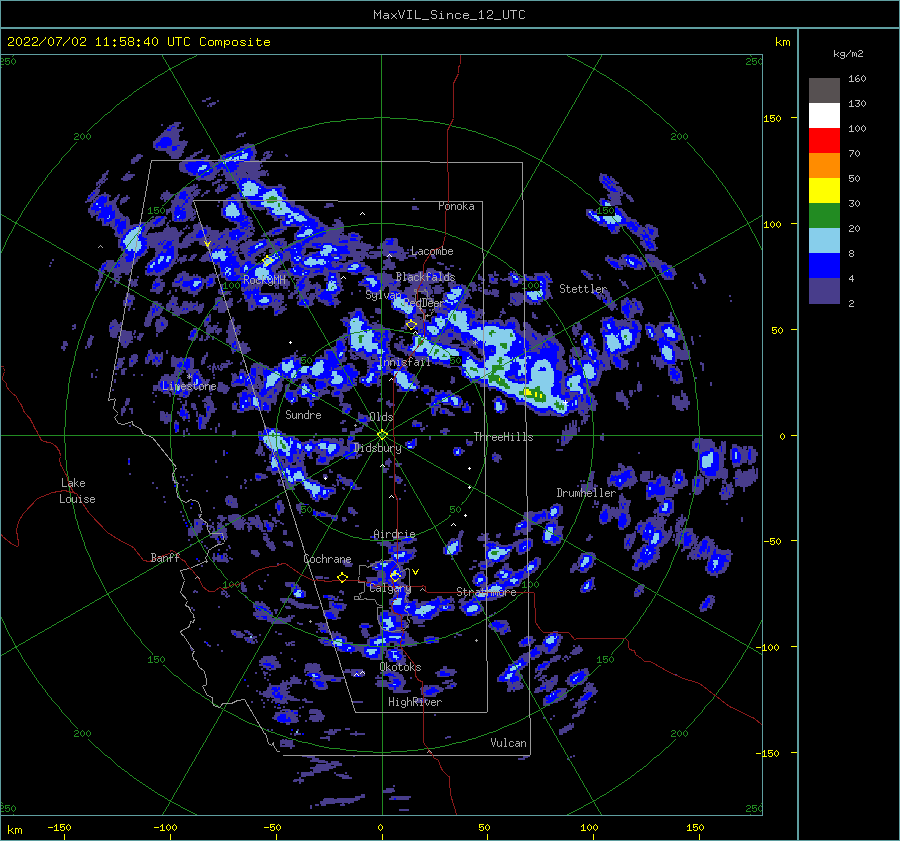
Task: Select the dark gray 160 legend swatch
Action: coord(824,90)
